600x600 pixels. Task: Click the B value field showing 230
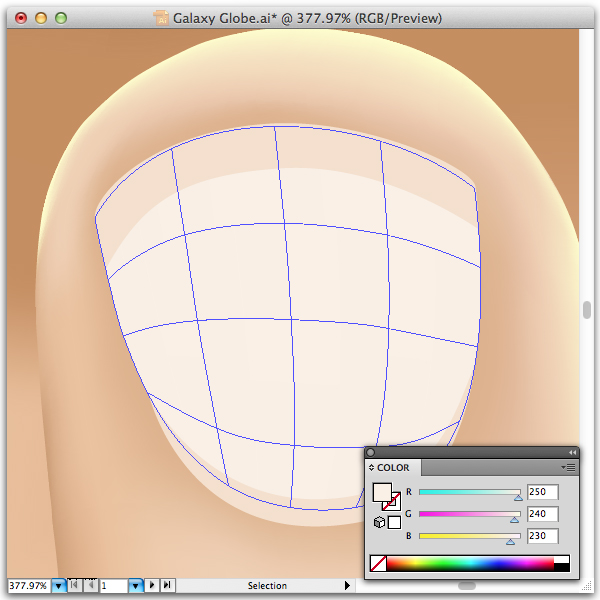point(543,536)
